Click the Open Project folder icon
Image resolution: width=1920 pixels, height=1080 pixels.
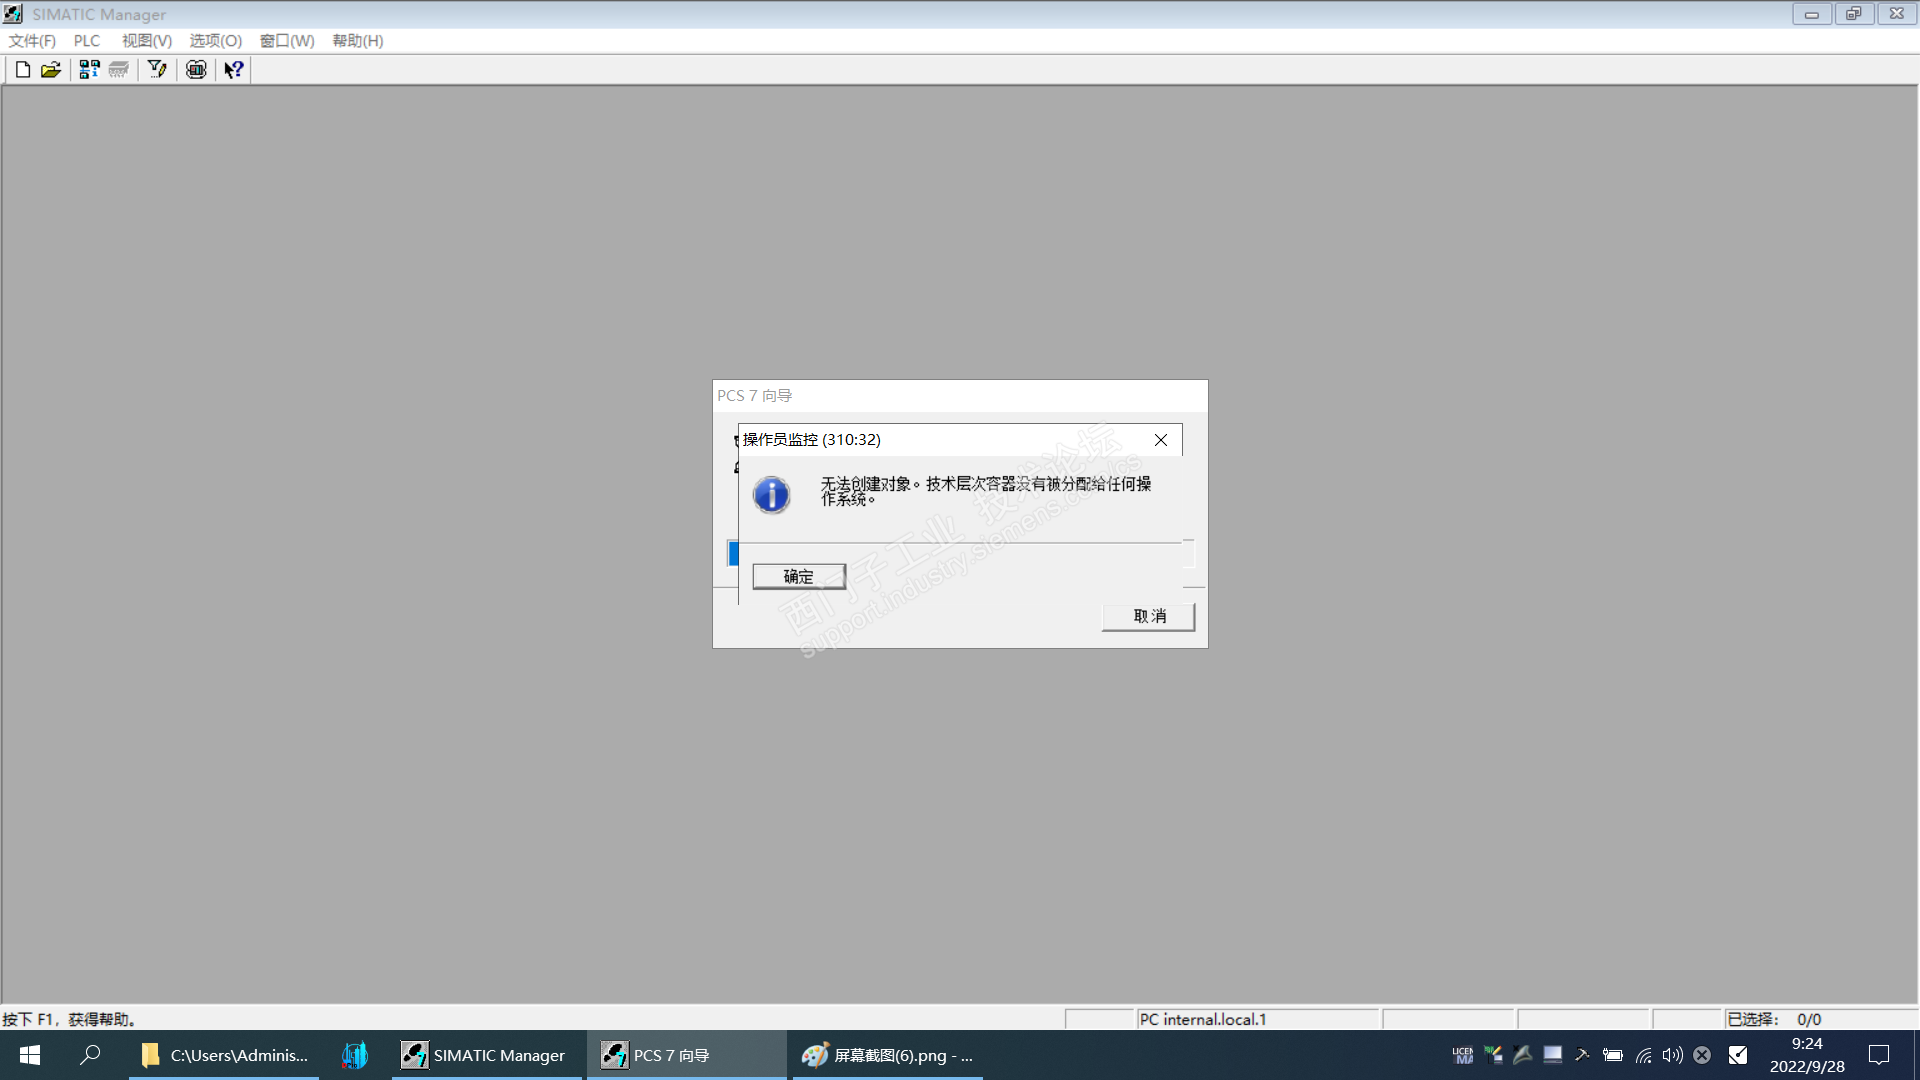tap(51, 70)
